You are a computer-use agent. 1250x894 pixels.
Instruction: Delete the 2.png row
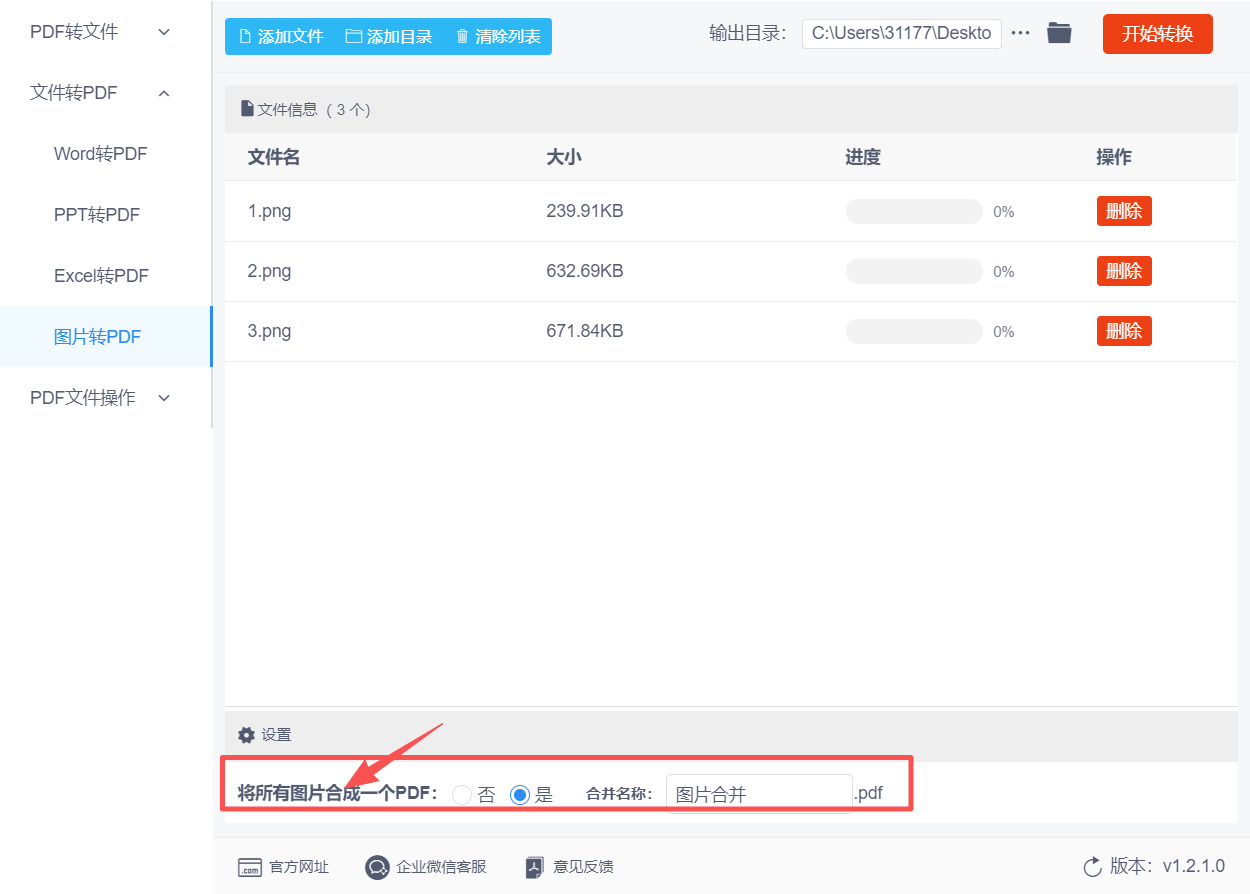(1124, 271)
